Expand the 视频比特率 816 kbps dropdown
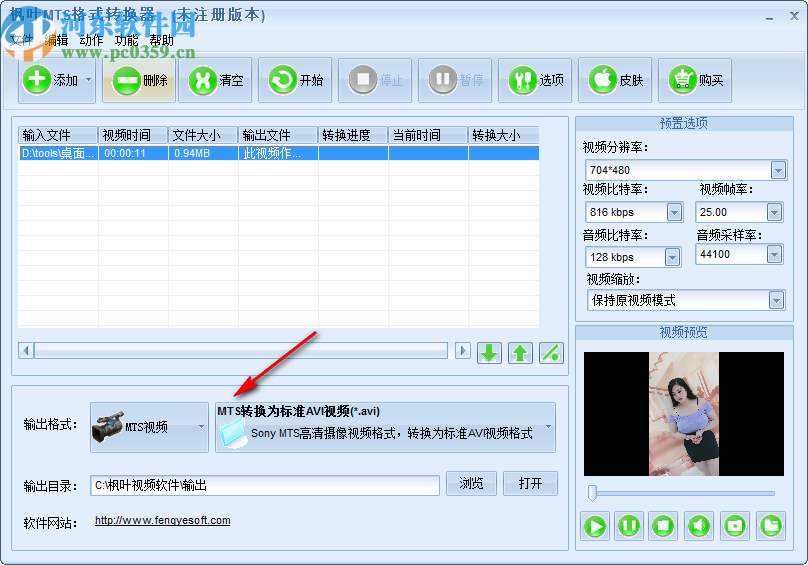 pos(674,212)
